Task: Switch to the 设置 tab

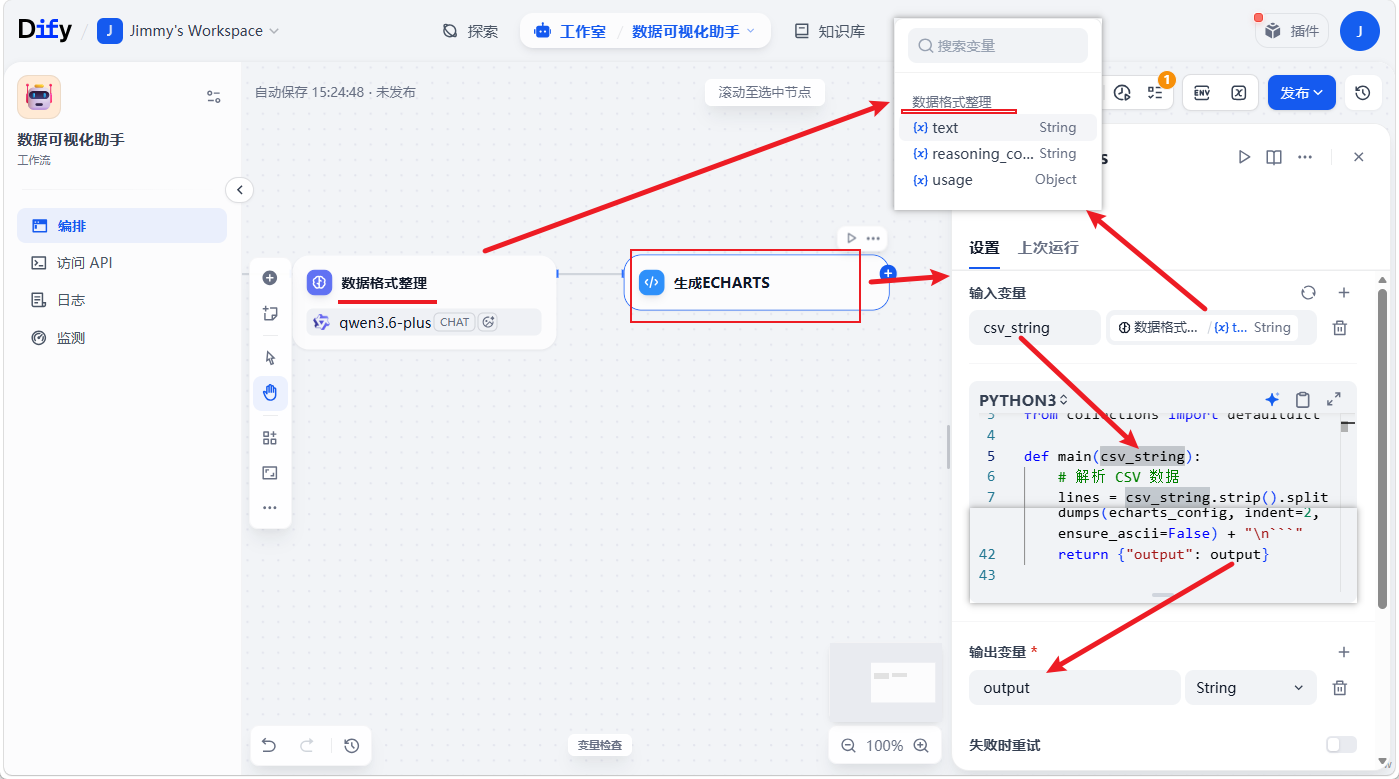Action: (x=984, y=248)
